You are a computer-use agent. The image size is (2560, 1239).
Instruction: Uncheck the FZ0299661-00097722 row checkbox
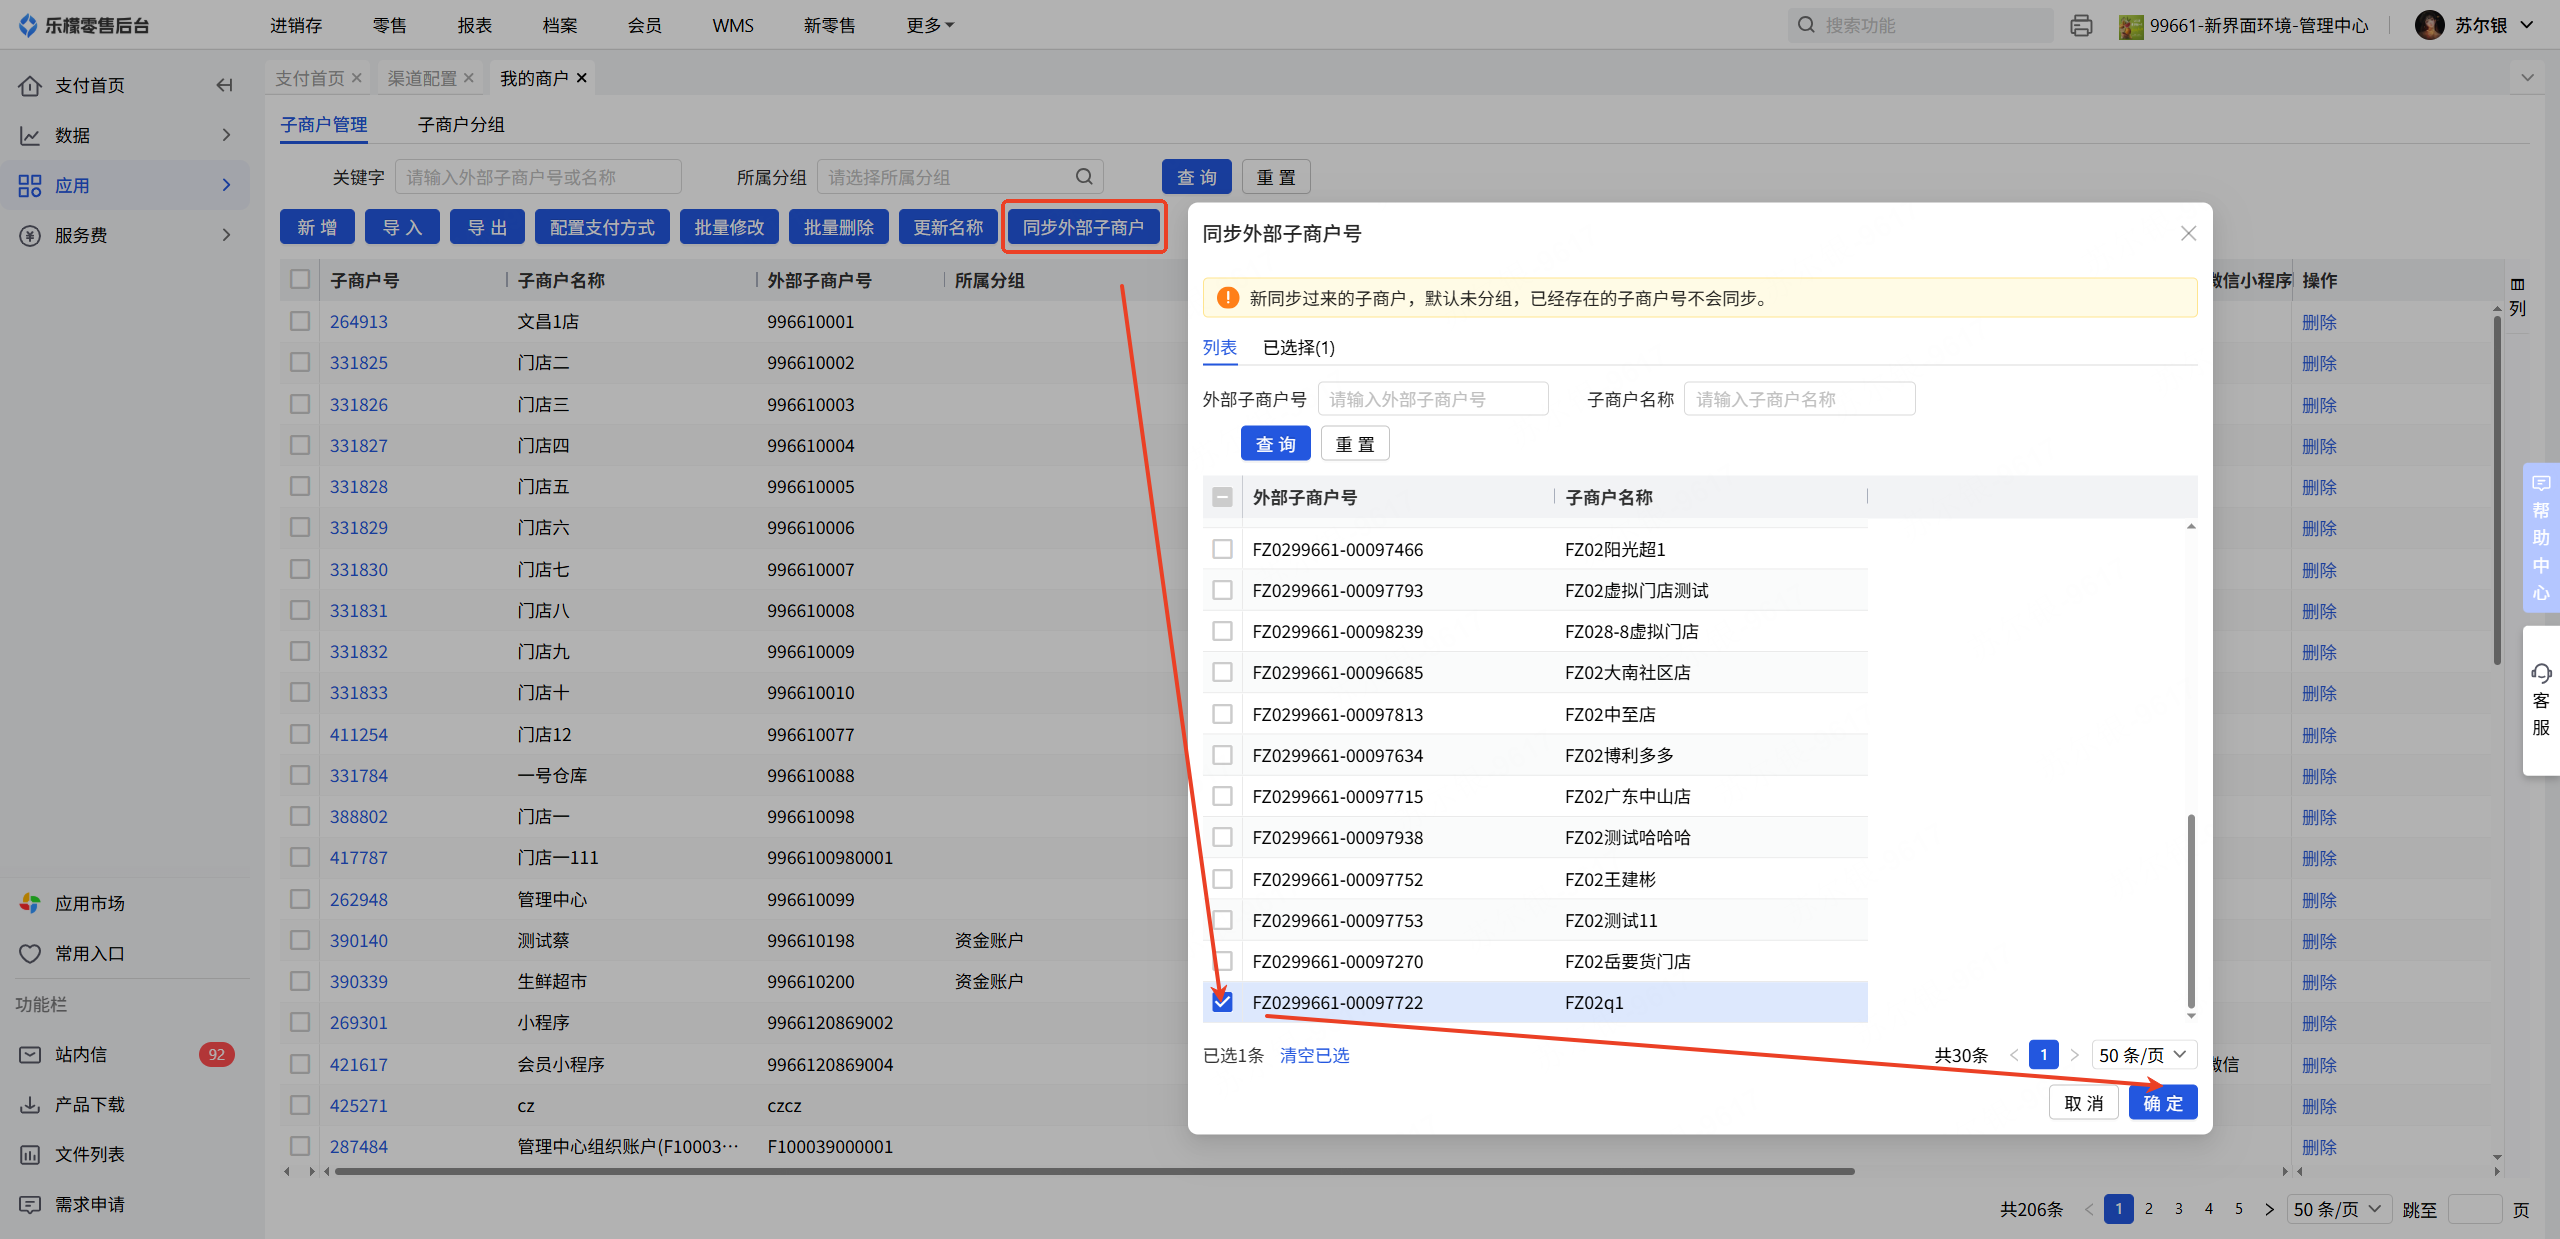click(1222, 1002)
